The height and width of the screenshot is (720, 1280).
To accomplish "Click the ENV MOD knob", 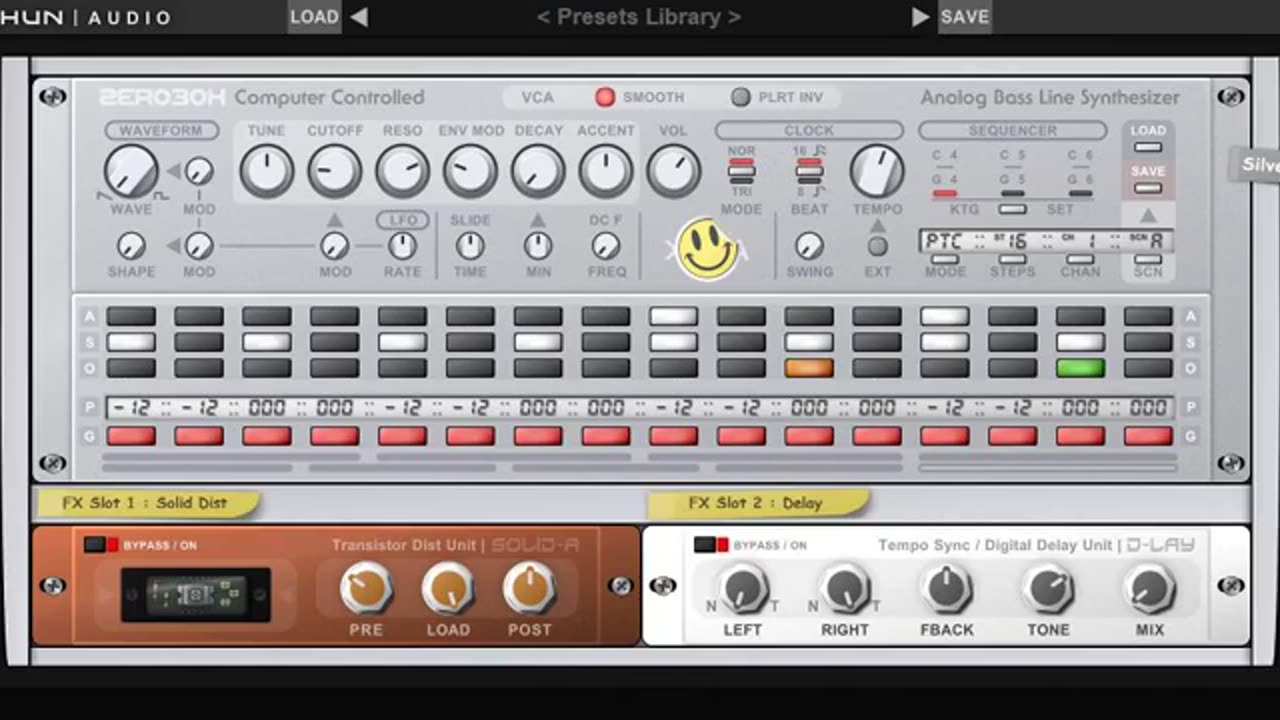I will click(x=470, y=171).
